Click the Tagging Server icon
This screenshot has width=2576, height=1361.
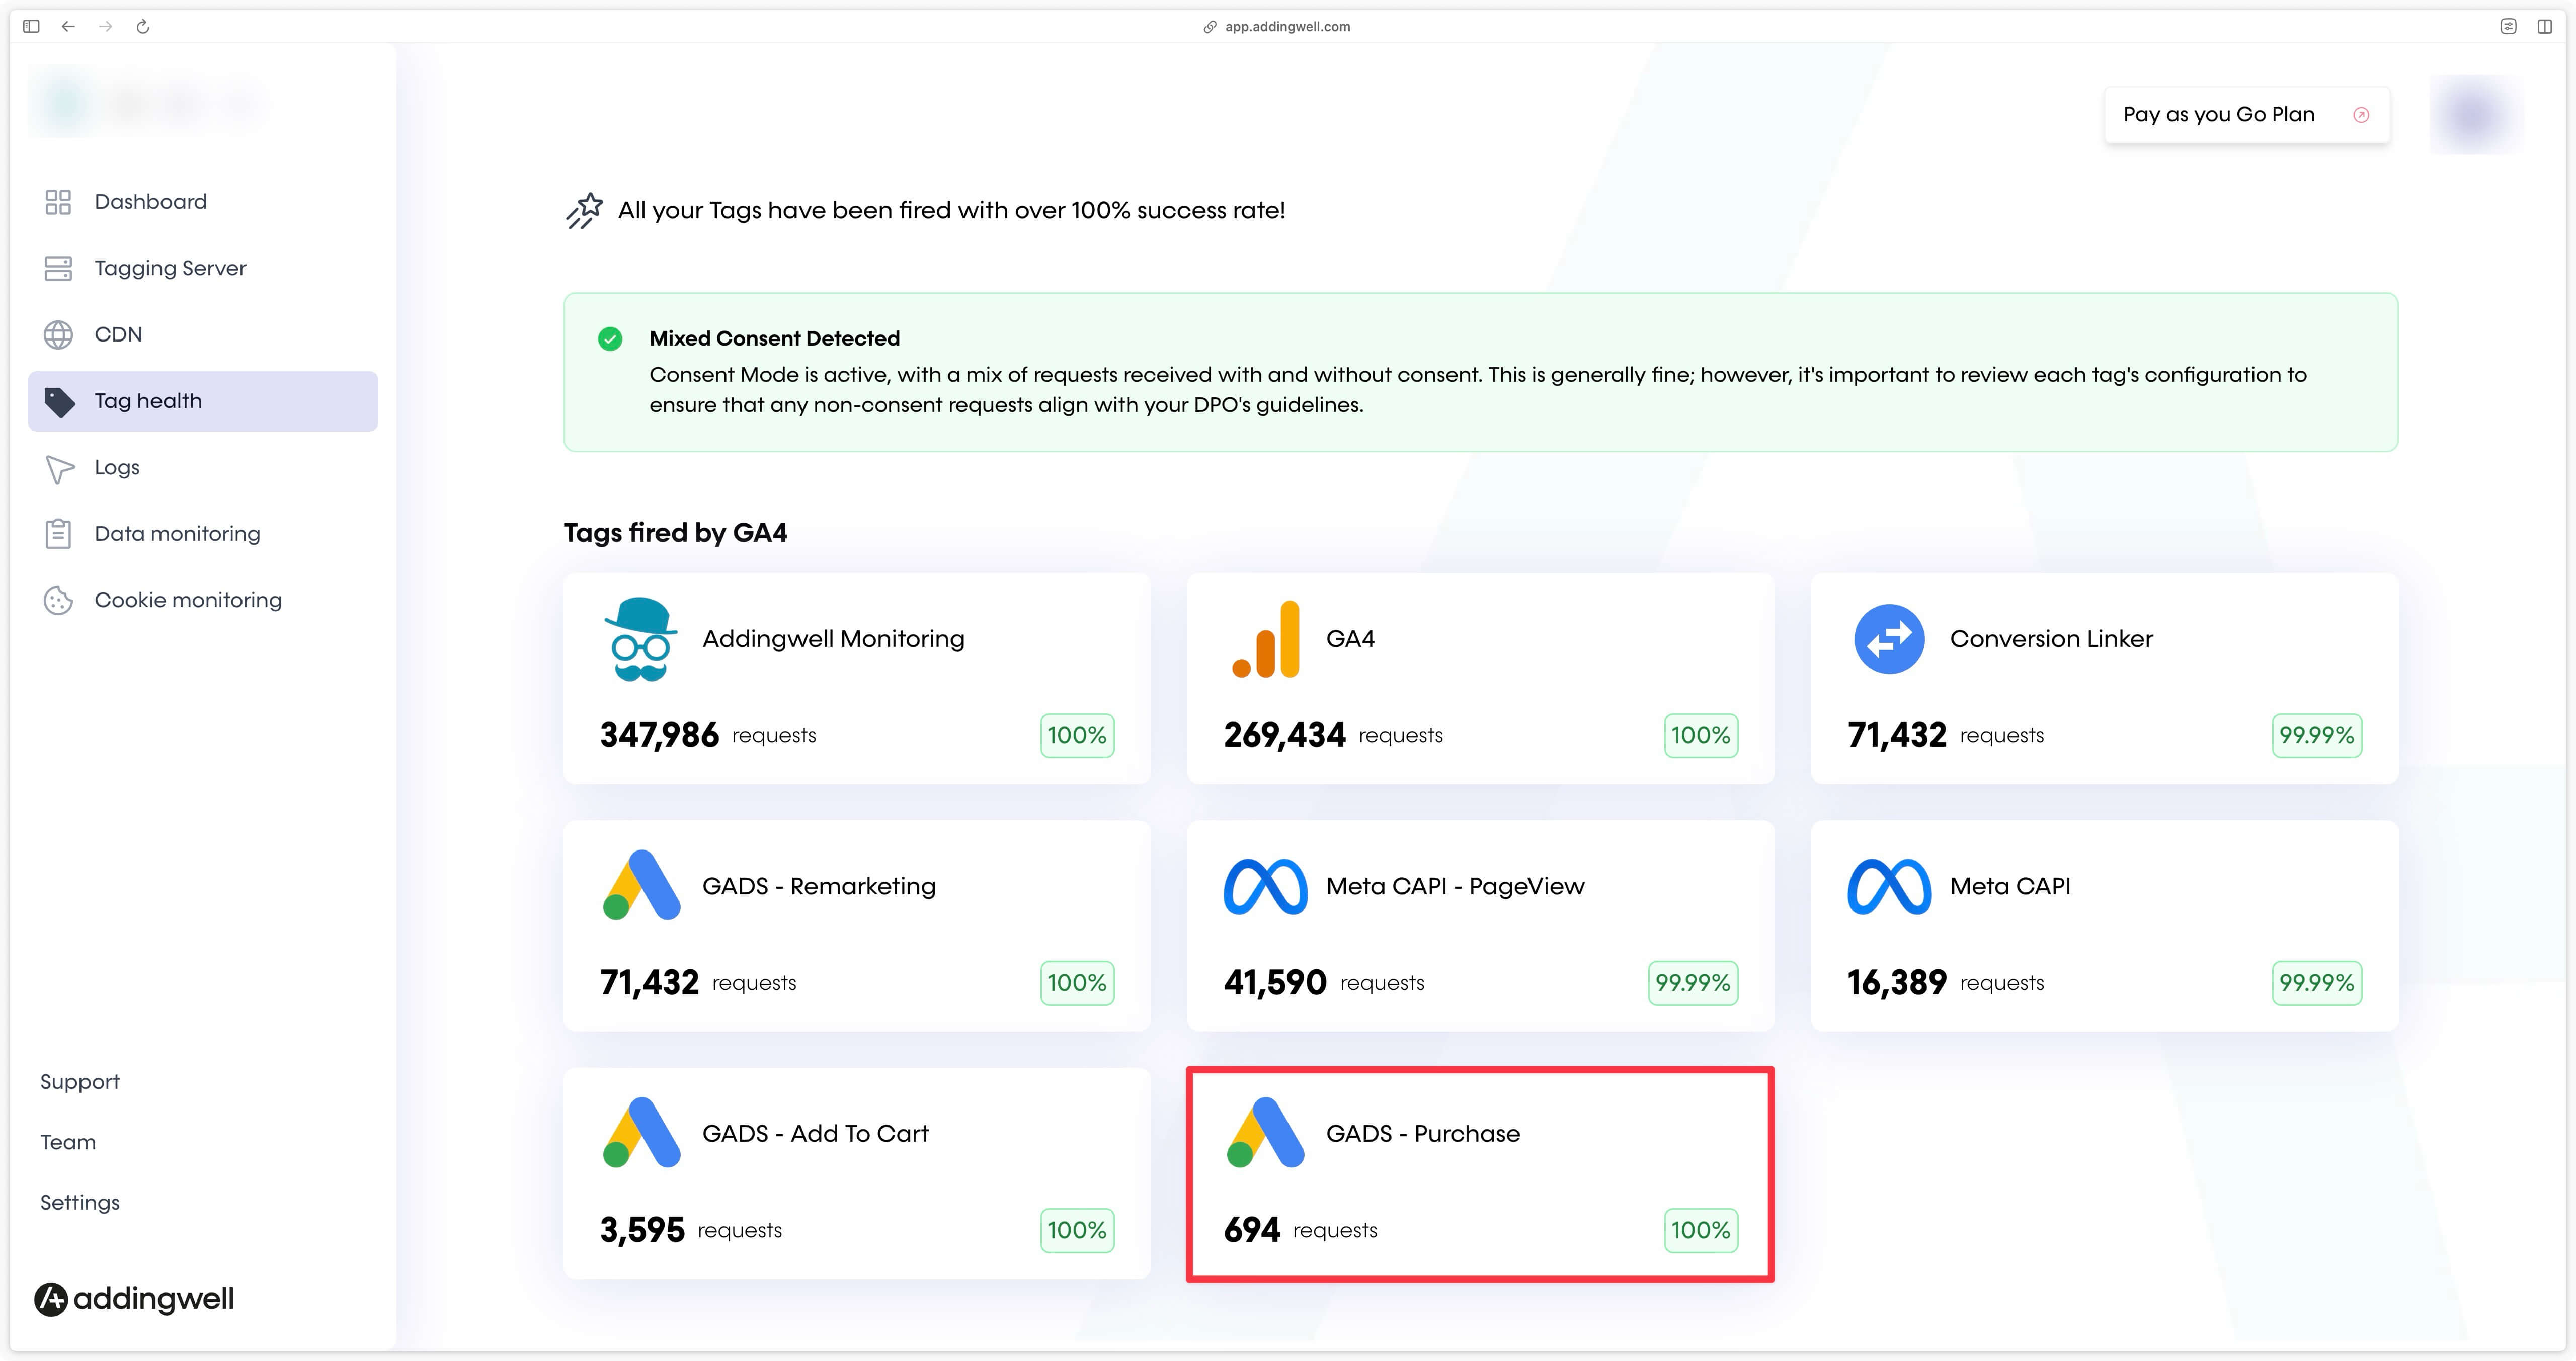click(x=58, y=268)
